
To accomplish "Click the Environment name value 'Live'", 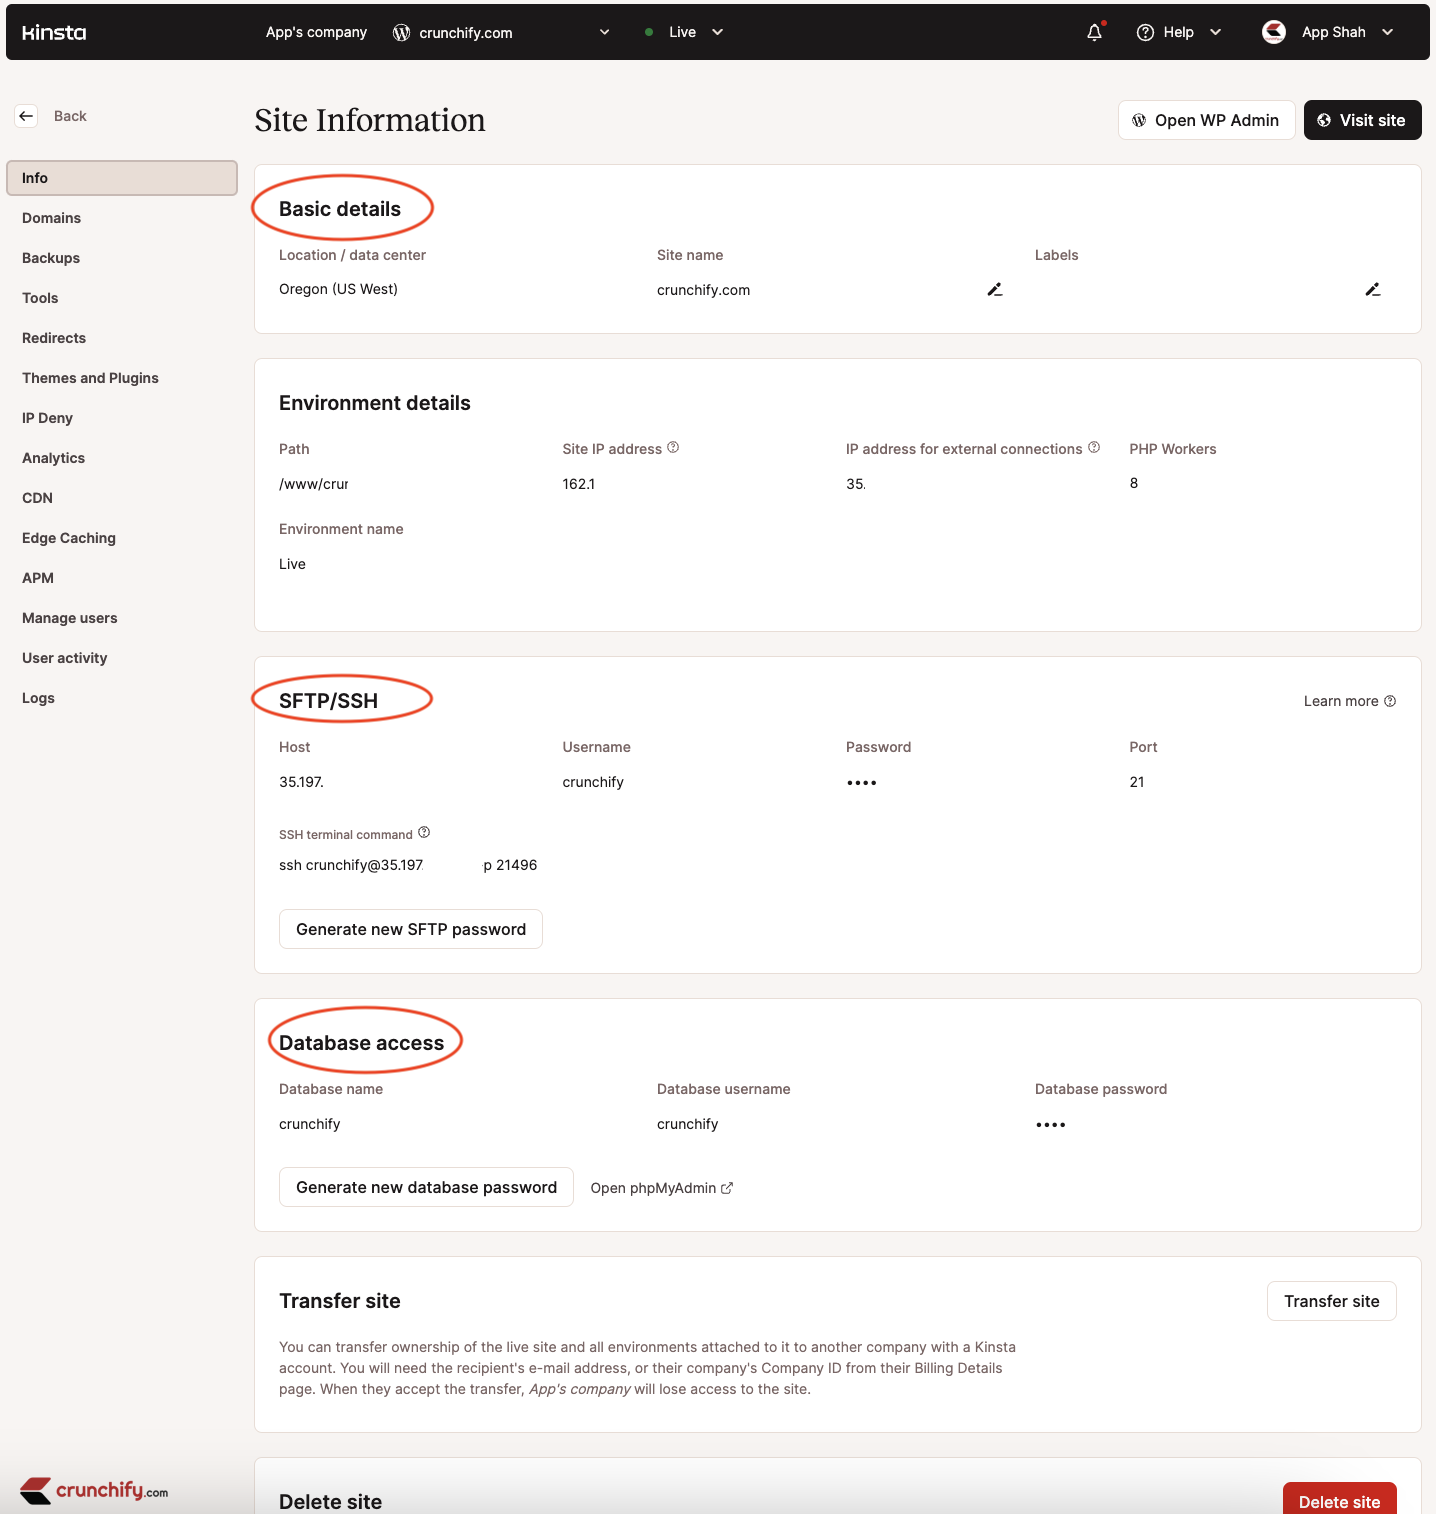I will [x=292, y=564].
